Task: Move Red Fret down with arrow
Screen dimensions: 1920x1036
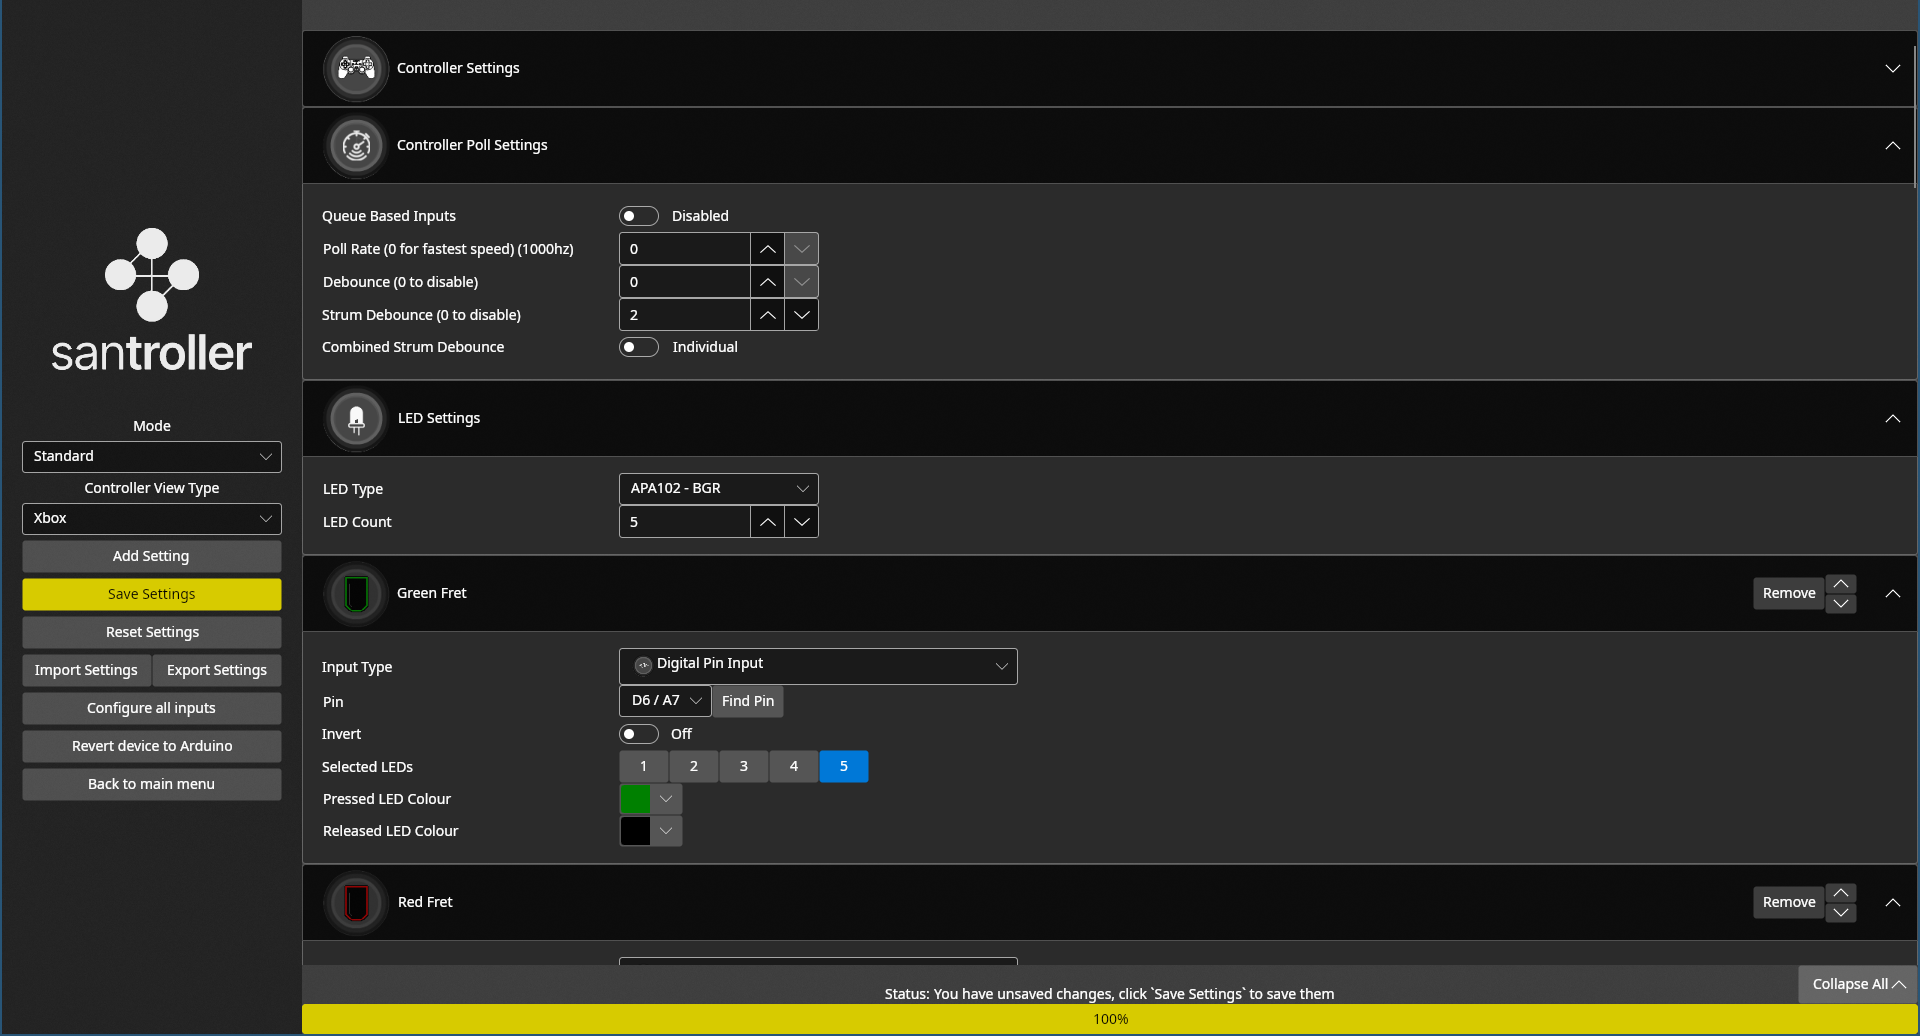Action: coord(1840,913)
